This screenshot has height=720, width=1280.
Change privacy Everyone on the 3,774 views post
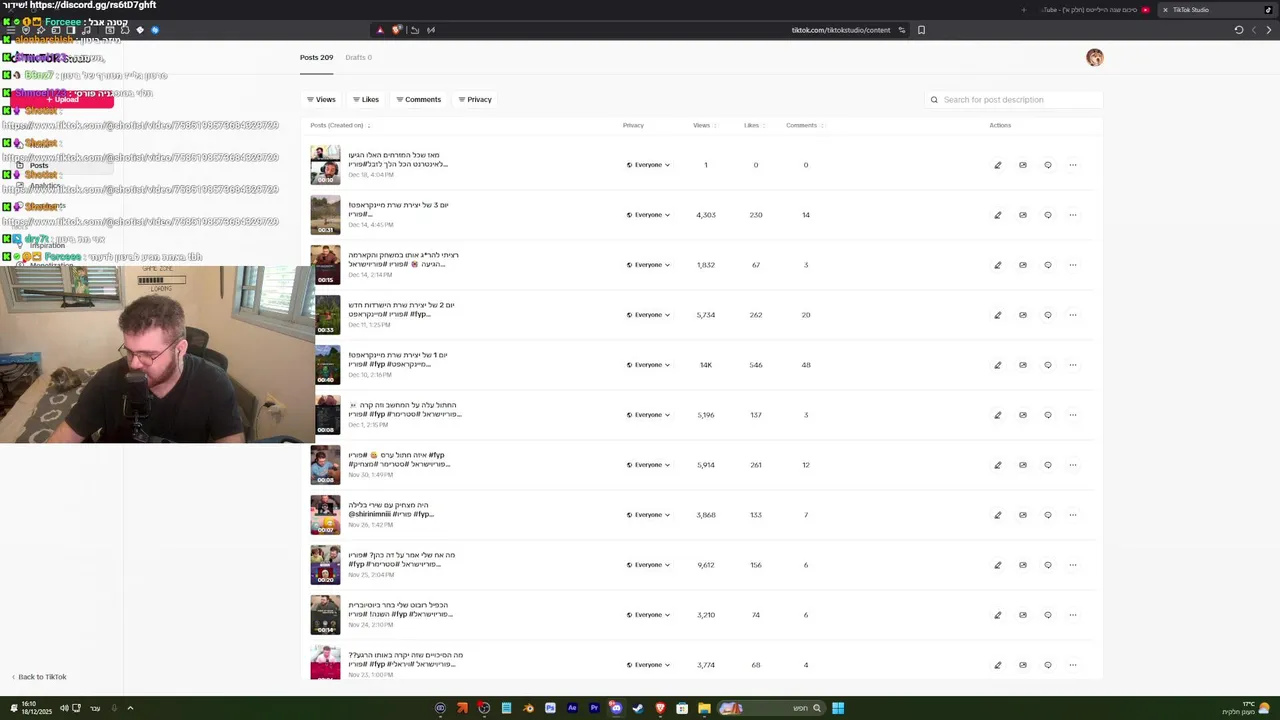pos(648,665)
